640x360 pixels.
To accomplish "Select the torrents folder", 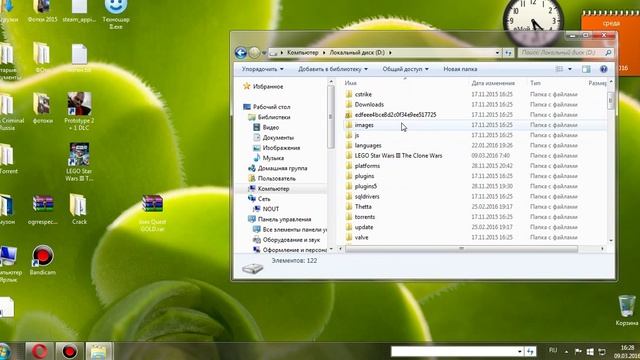I will pyautogui.click(x=364, y=217).
